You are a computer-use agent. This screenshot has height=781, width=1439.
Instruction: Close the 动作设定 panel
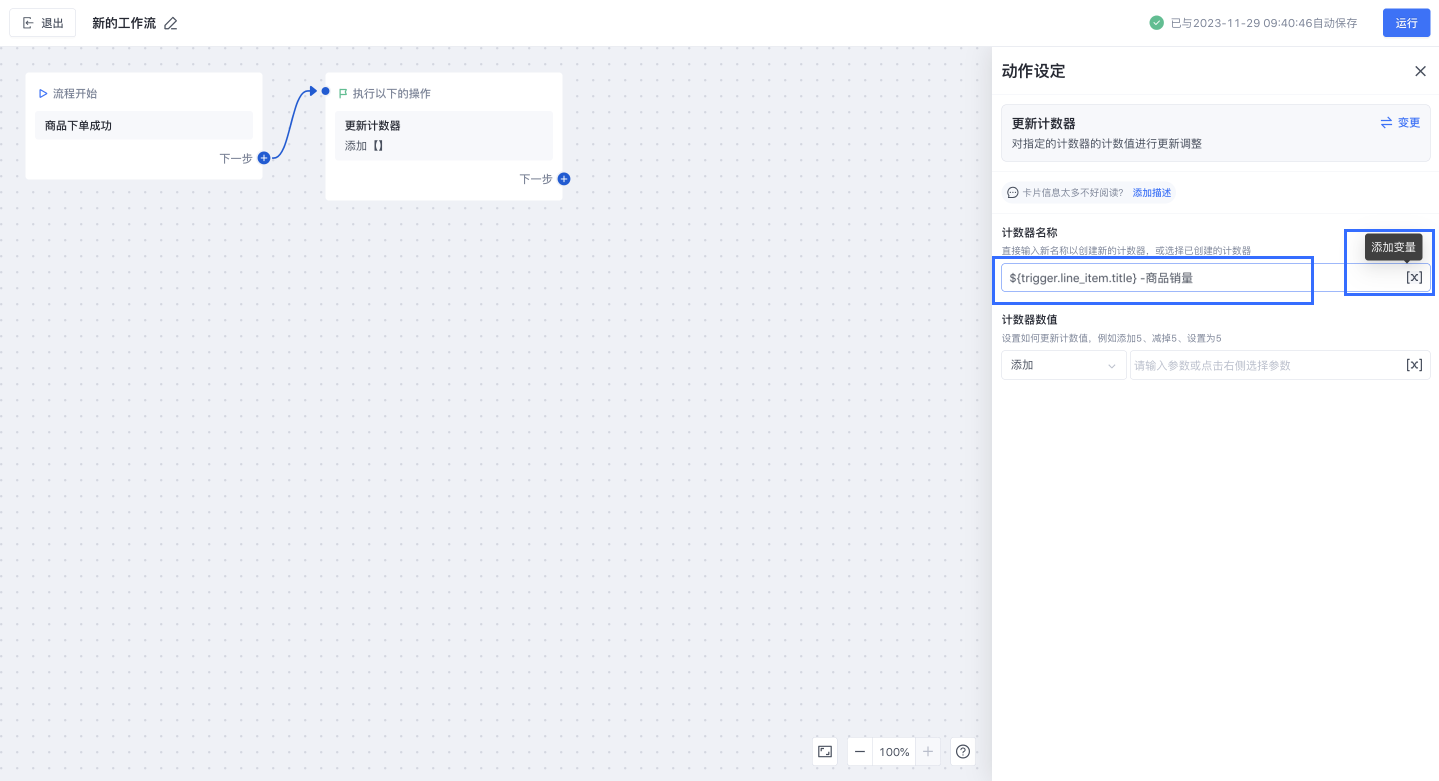(1420, 71)
